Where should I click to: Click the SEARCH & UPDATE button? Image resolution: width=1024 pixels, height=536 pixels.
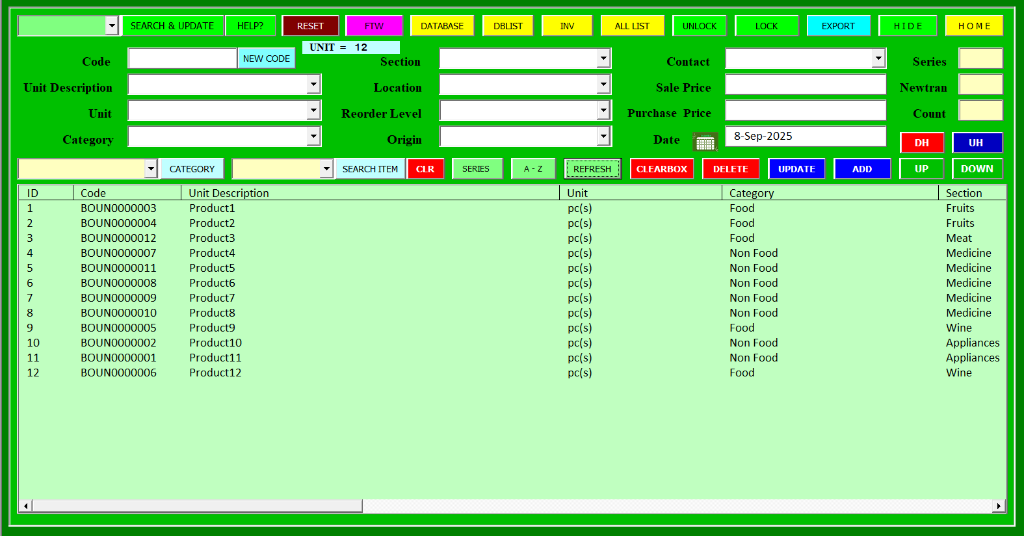tap(172, 25)
